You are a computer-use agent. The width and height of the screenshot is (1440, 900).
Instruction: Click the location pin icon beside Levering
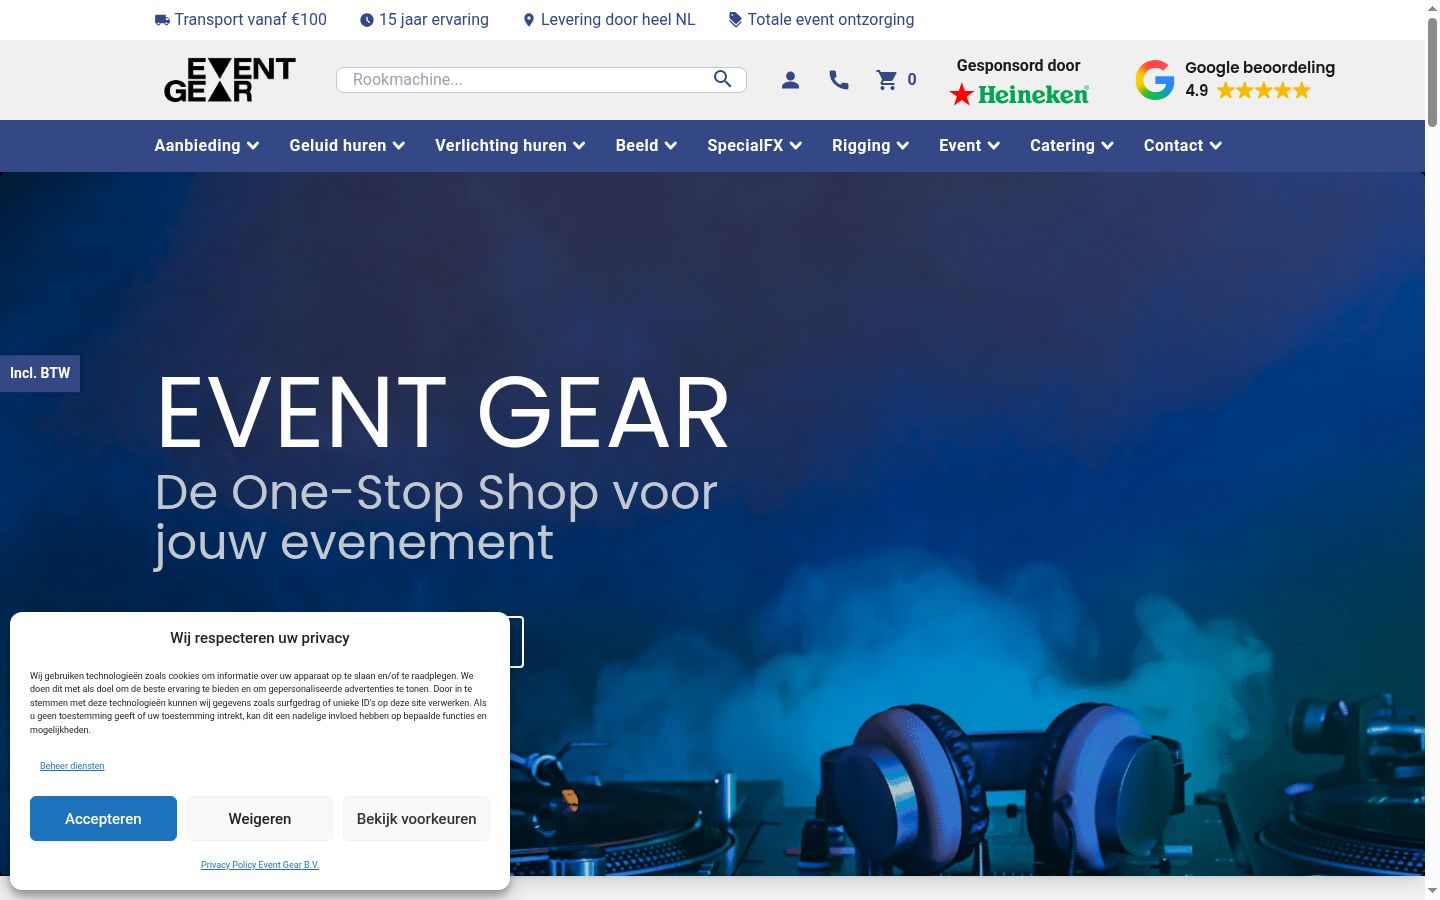pos(529,20)
